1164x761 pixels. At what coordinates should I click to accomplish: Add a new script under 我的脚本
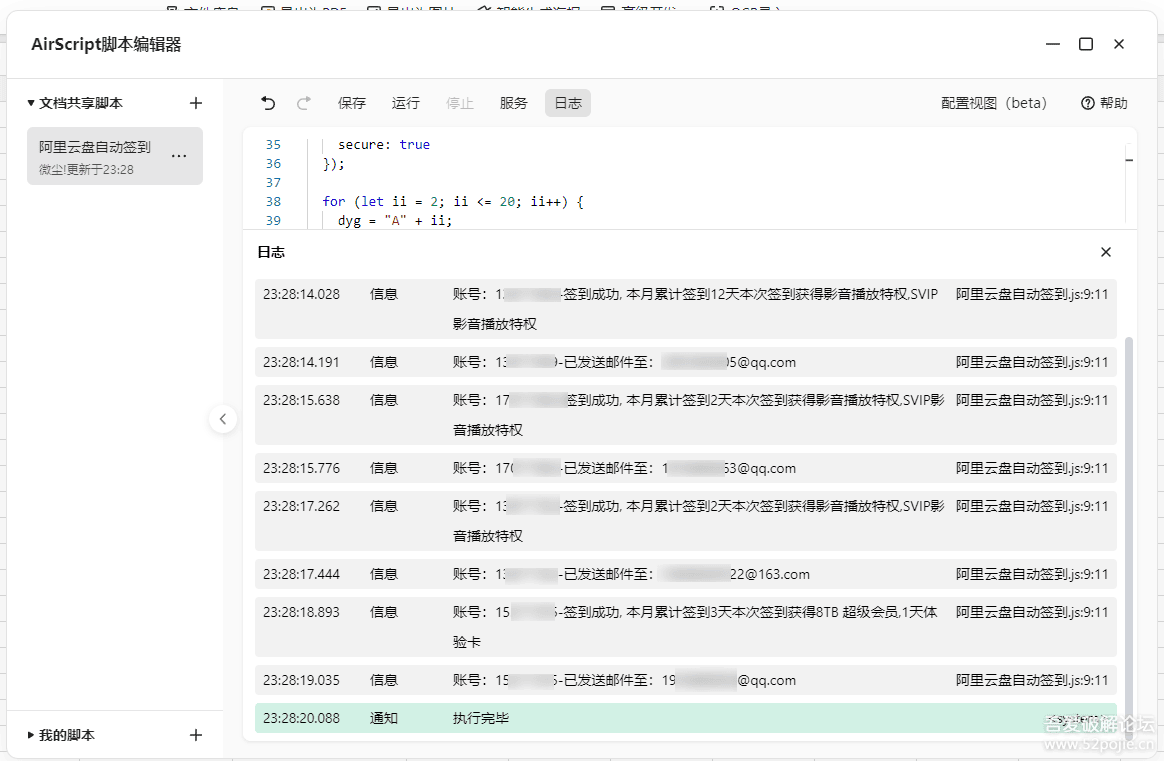[196, 735]
